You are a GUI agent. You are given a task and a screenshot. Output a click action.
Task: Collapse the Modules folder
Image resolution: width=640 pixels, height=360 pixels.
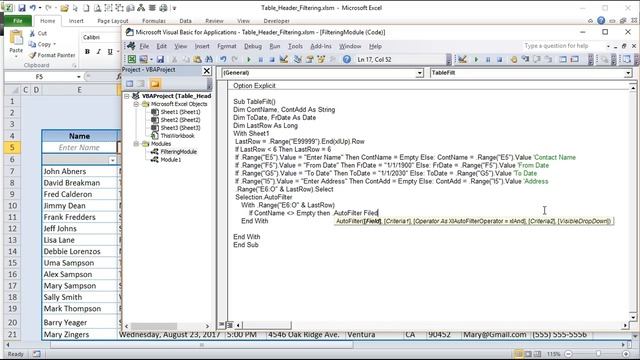(x=136, y=144)
